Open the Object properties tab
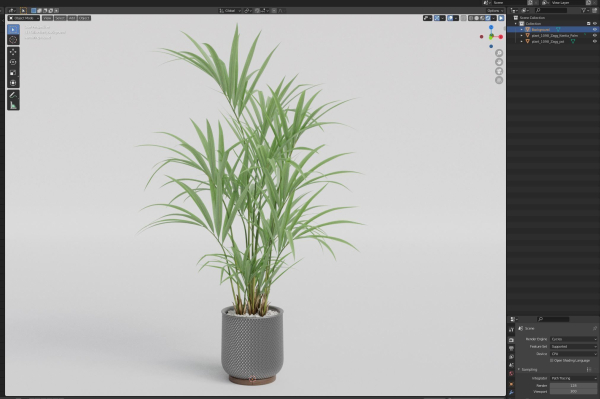 512,384
